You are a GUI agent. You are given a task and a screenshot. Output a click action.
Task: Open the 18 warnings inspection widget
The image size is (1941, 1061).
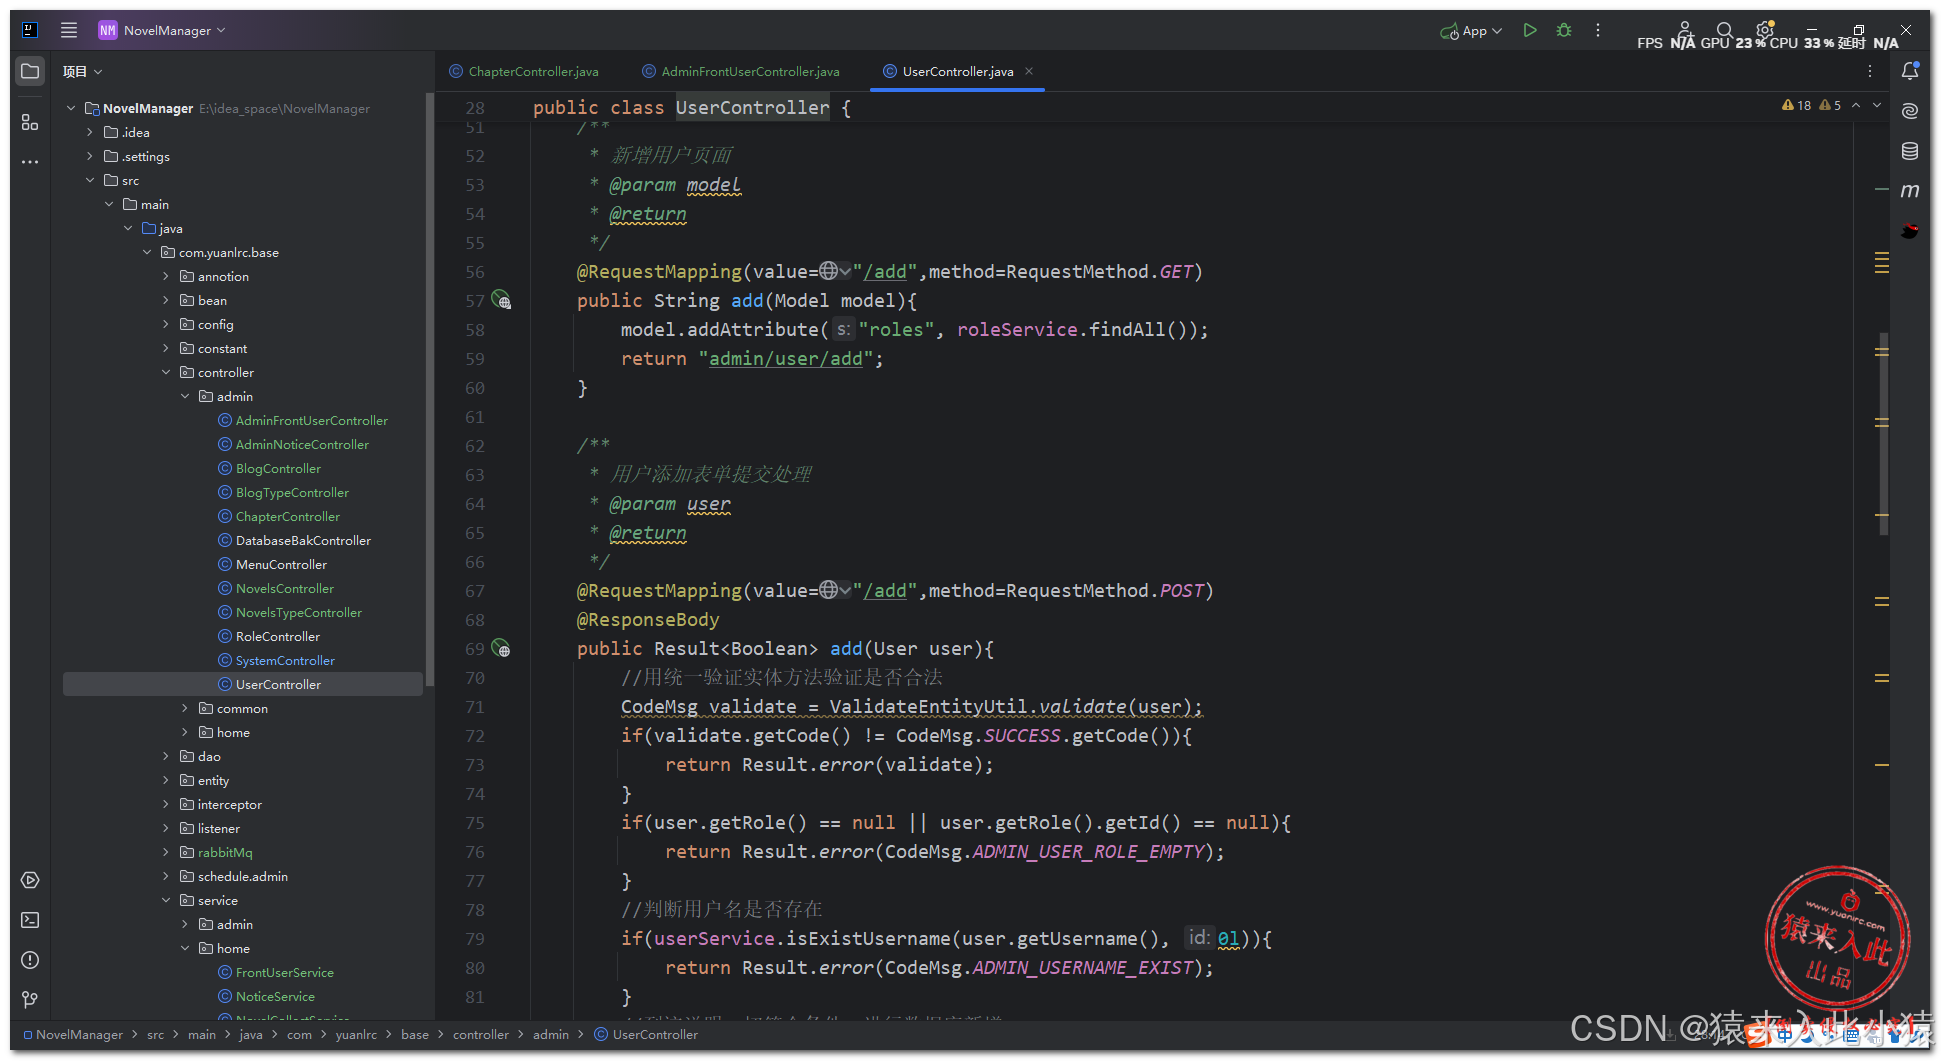click(x=1796, y=105)
